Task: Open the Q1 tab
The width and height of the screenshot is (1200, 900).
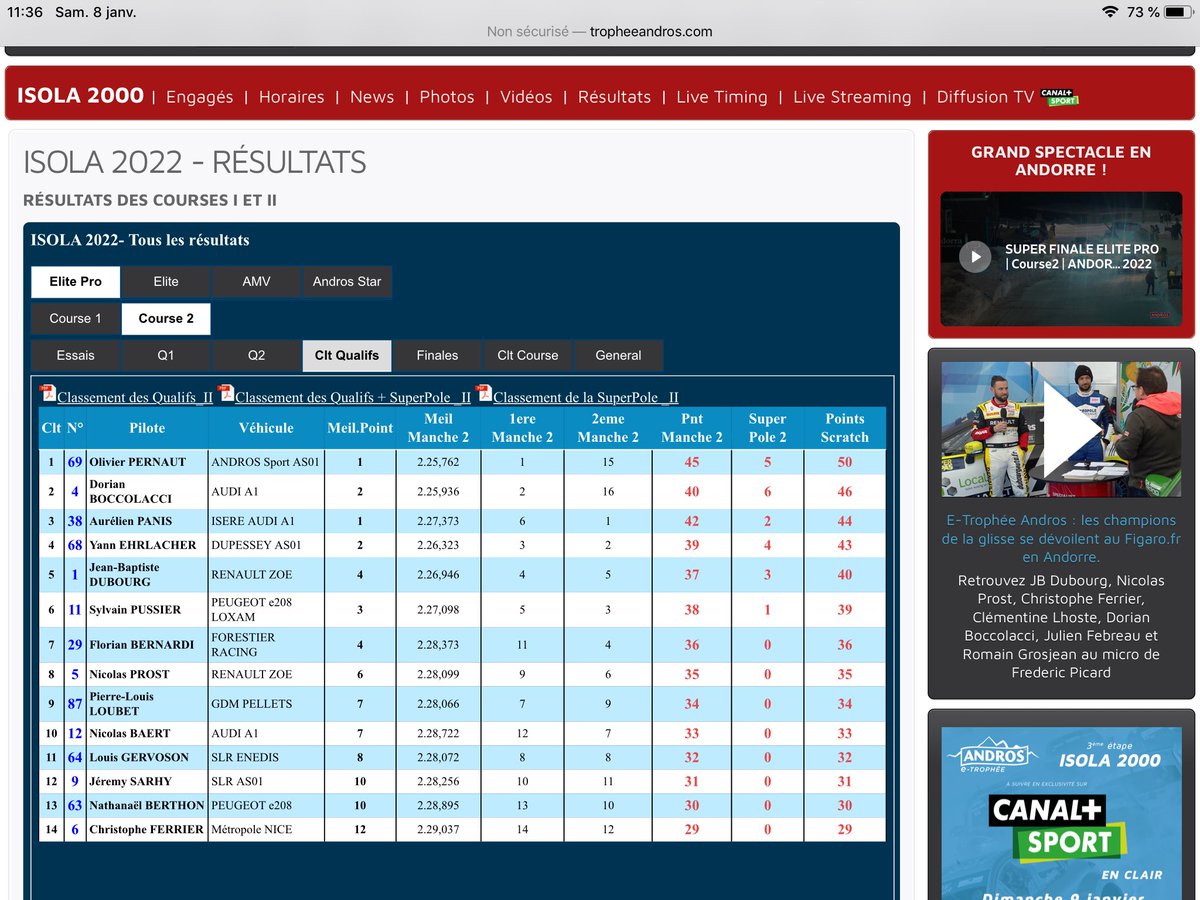Action: coord(166,355)
